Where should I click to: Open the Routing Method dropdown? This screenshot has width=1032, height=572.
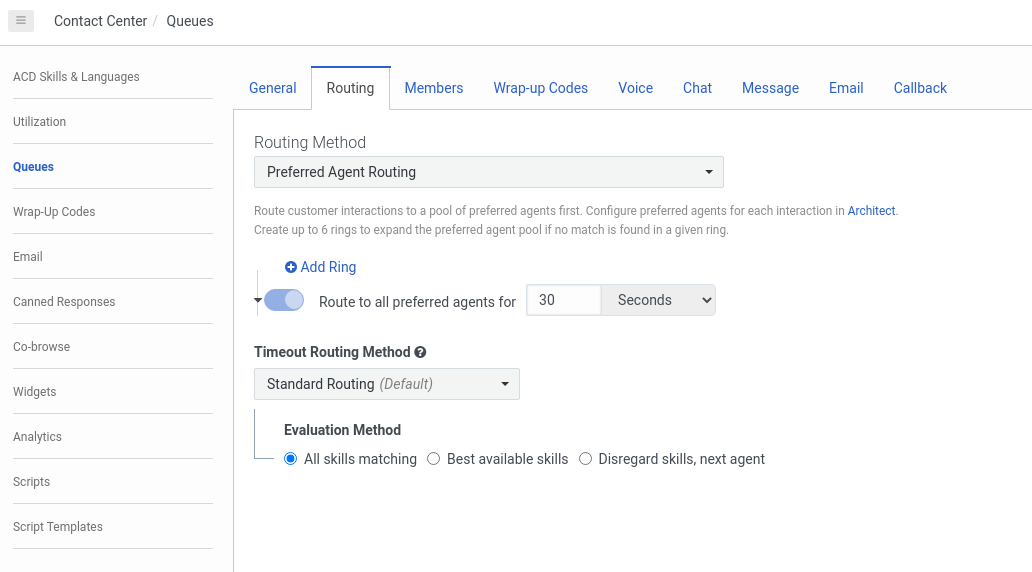click(x=488, y=172)
